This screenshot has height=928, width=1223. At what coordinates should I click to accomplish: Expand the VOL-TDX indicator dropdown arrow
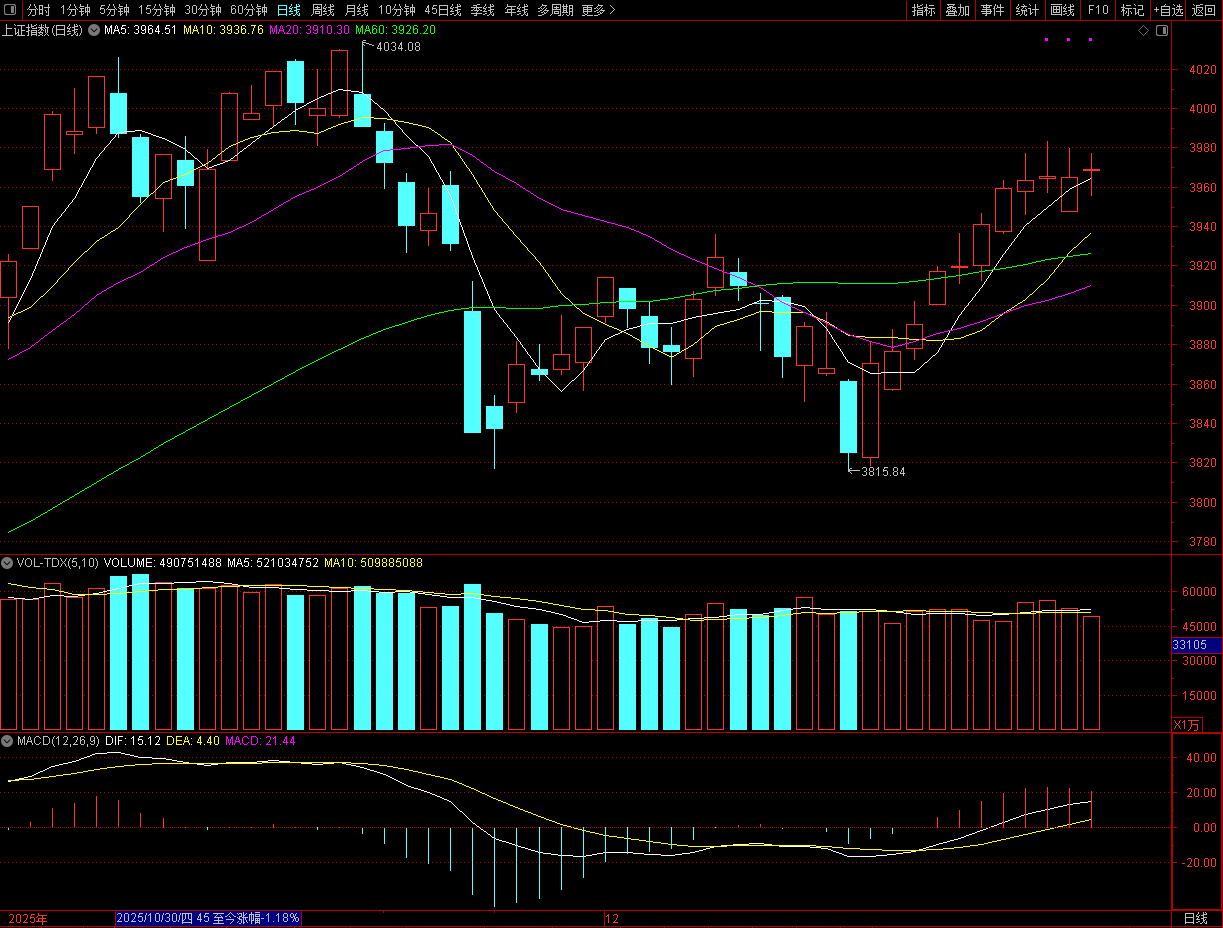click(x=8, y=563)
